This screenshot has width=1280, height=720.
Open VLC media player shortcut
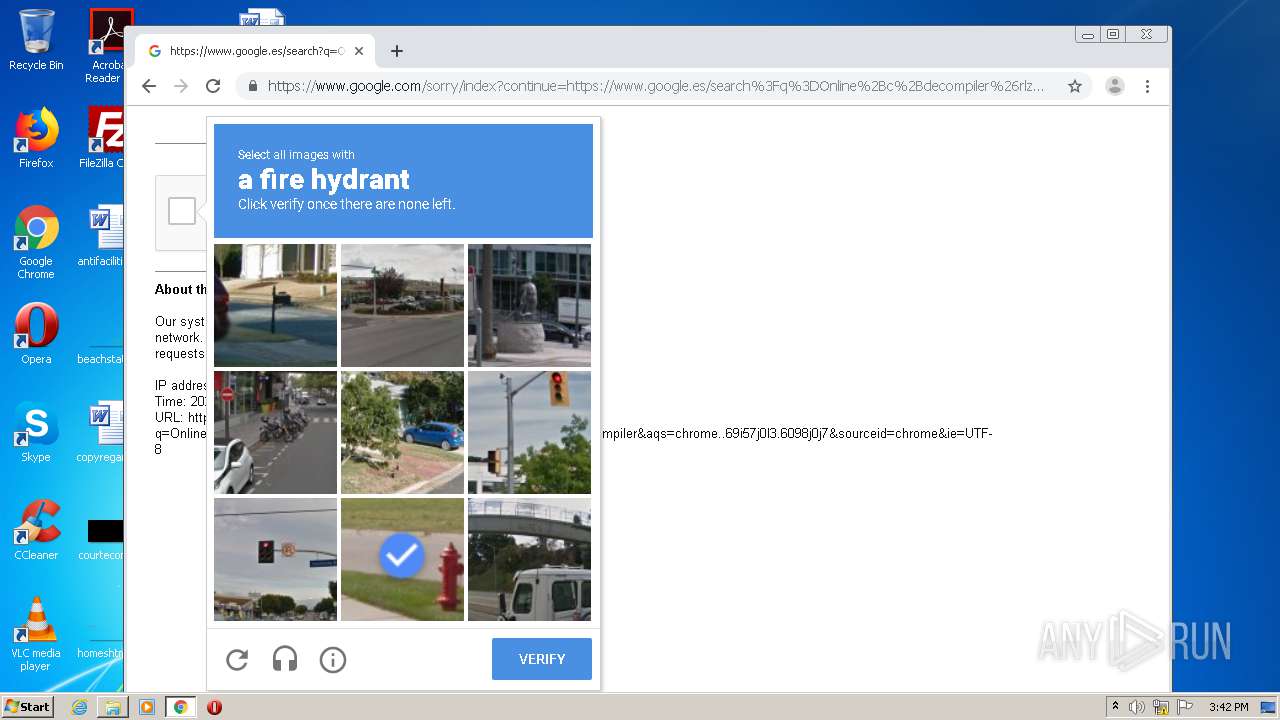click(x=36, y=634)
